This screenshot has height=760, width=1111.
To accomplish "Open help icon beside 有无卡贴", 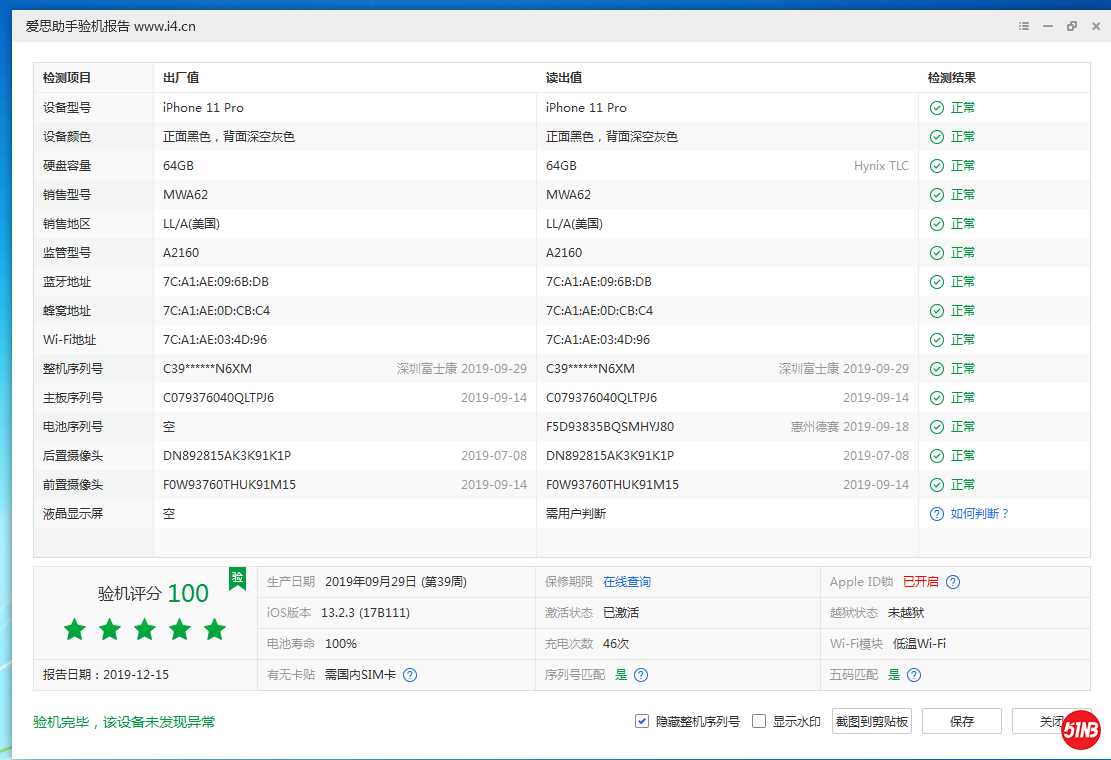I will (x=409, y=675).
